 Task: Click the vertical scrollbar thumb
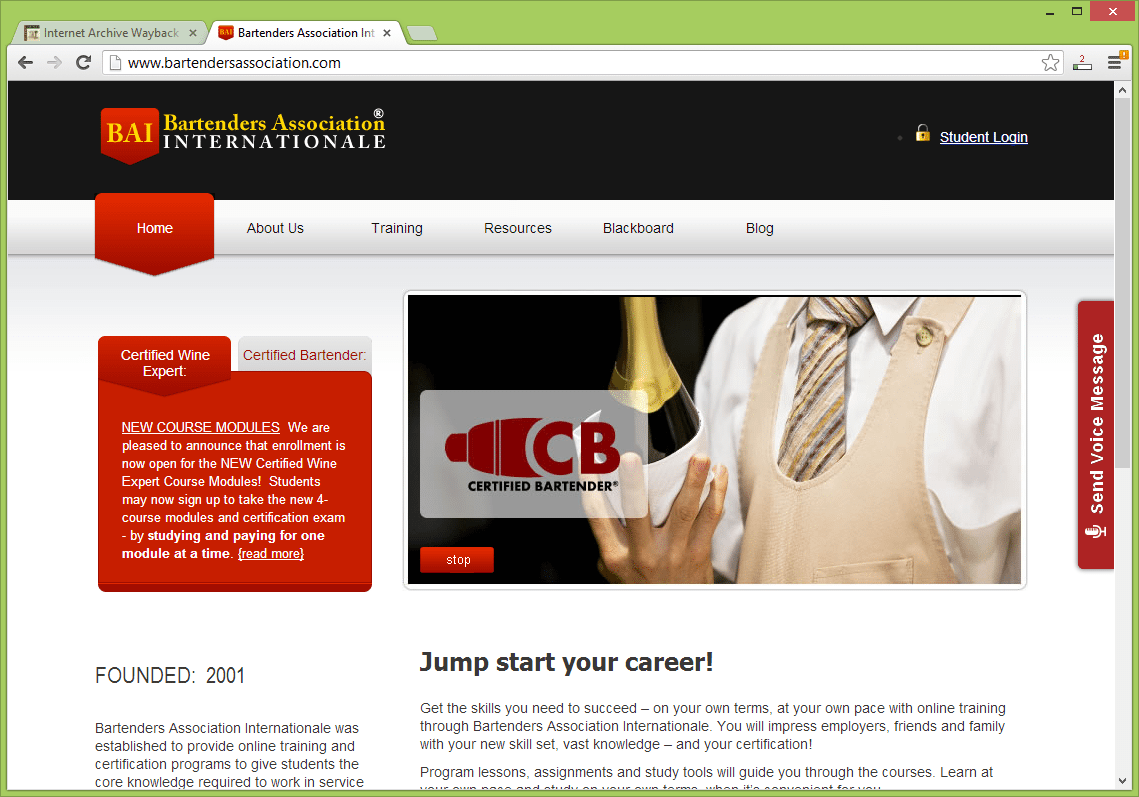coord(1123,283)
